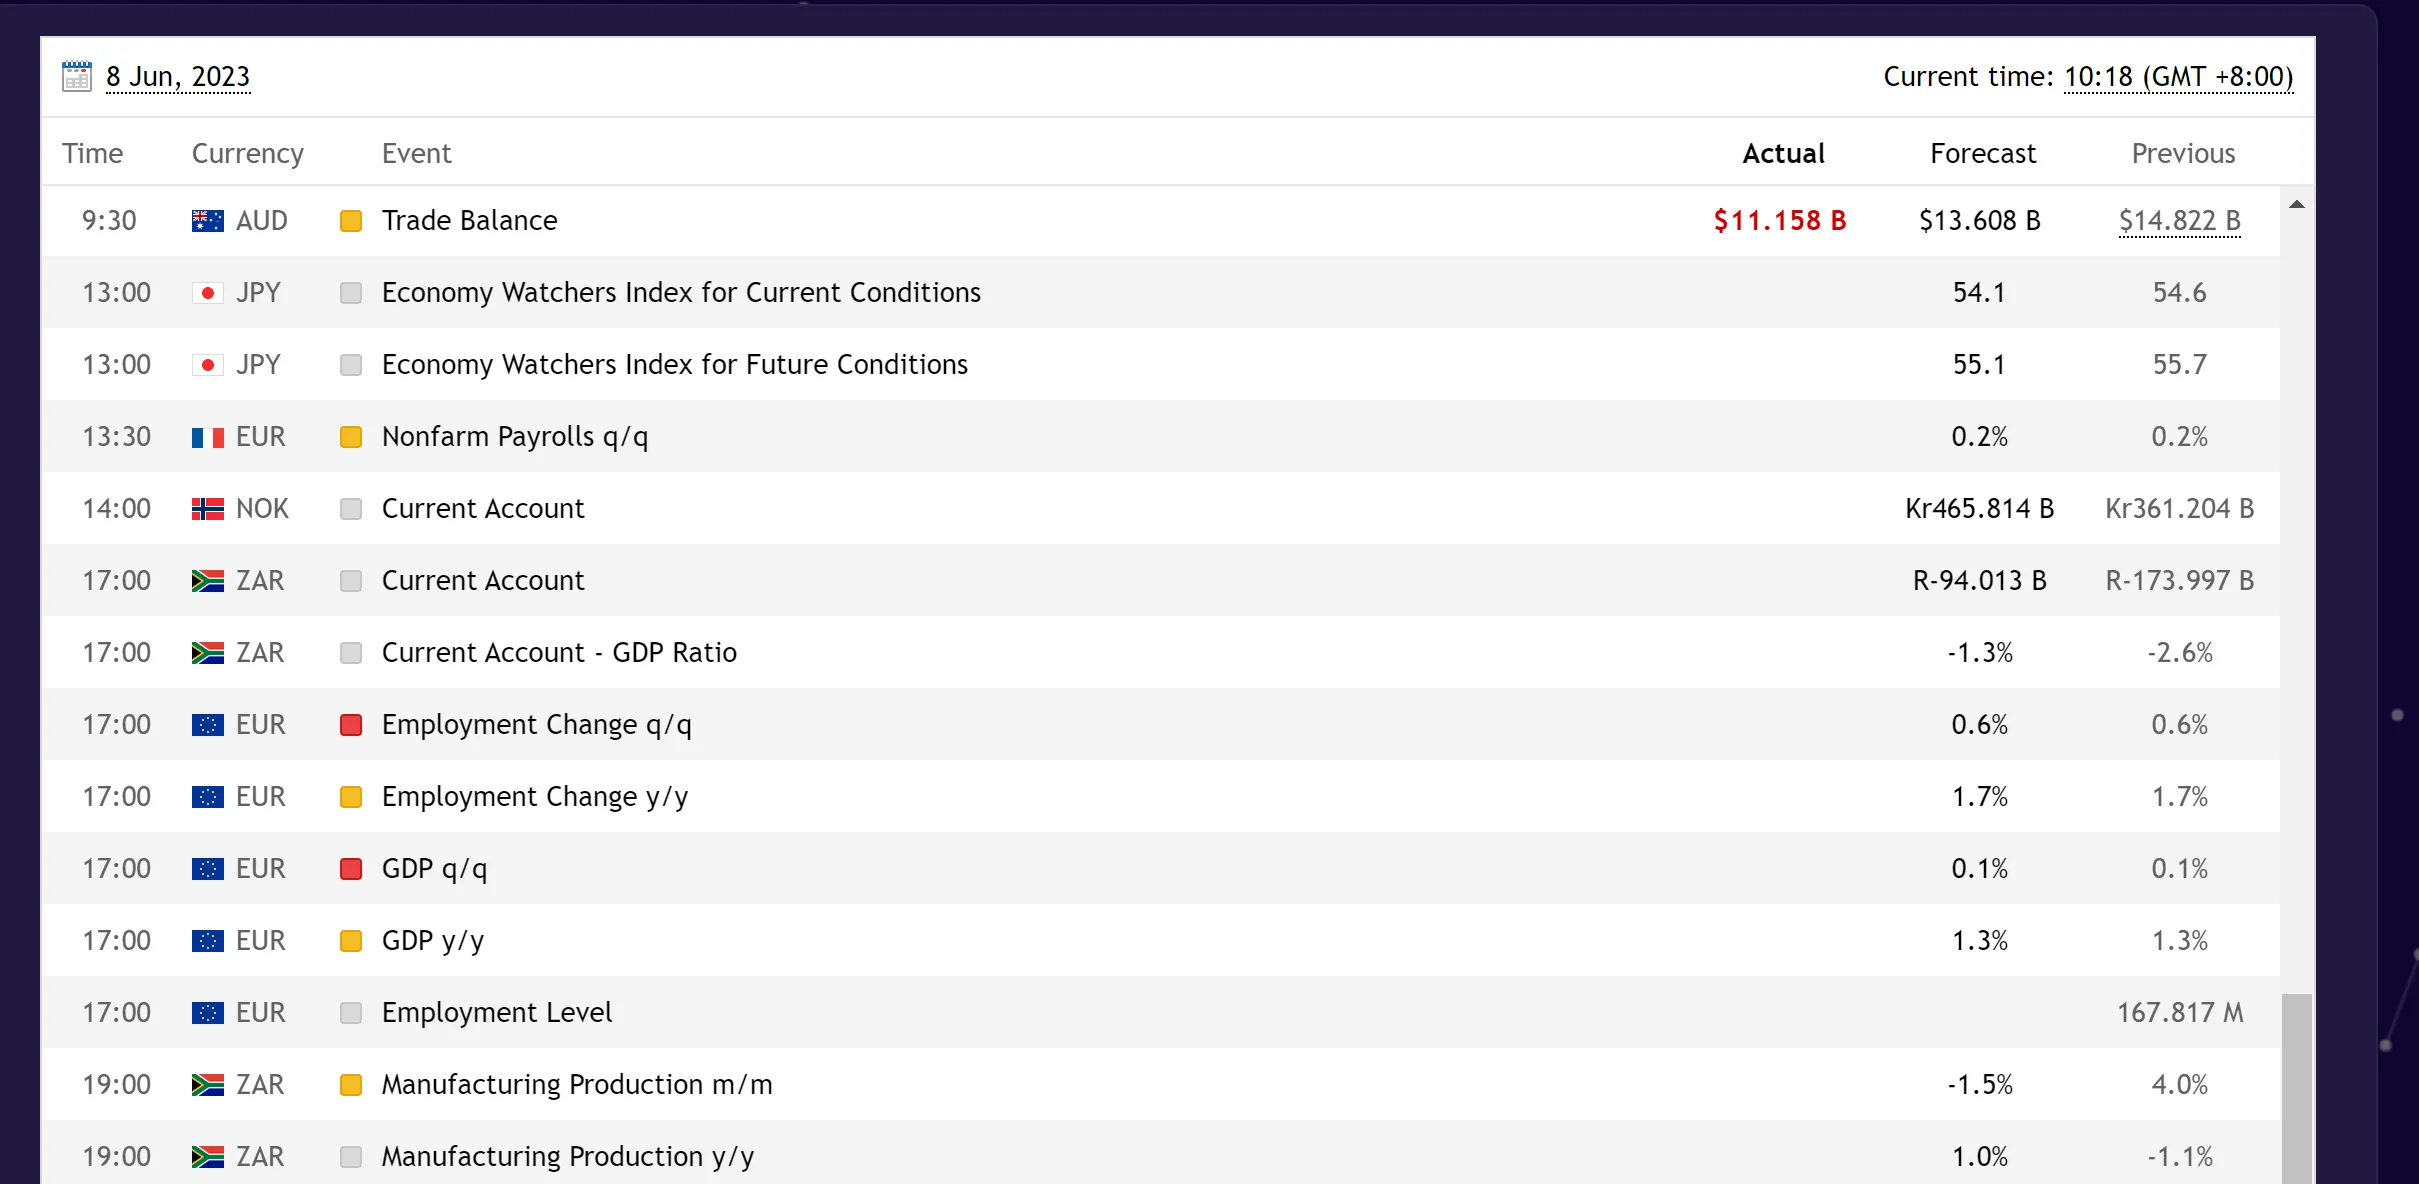Click the Australian flag on the Trade Balance row
This screenshot has width=2419, height=1184.
pos(207,221)
